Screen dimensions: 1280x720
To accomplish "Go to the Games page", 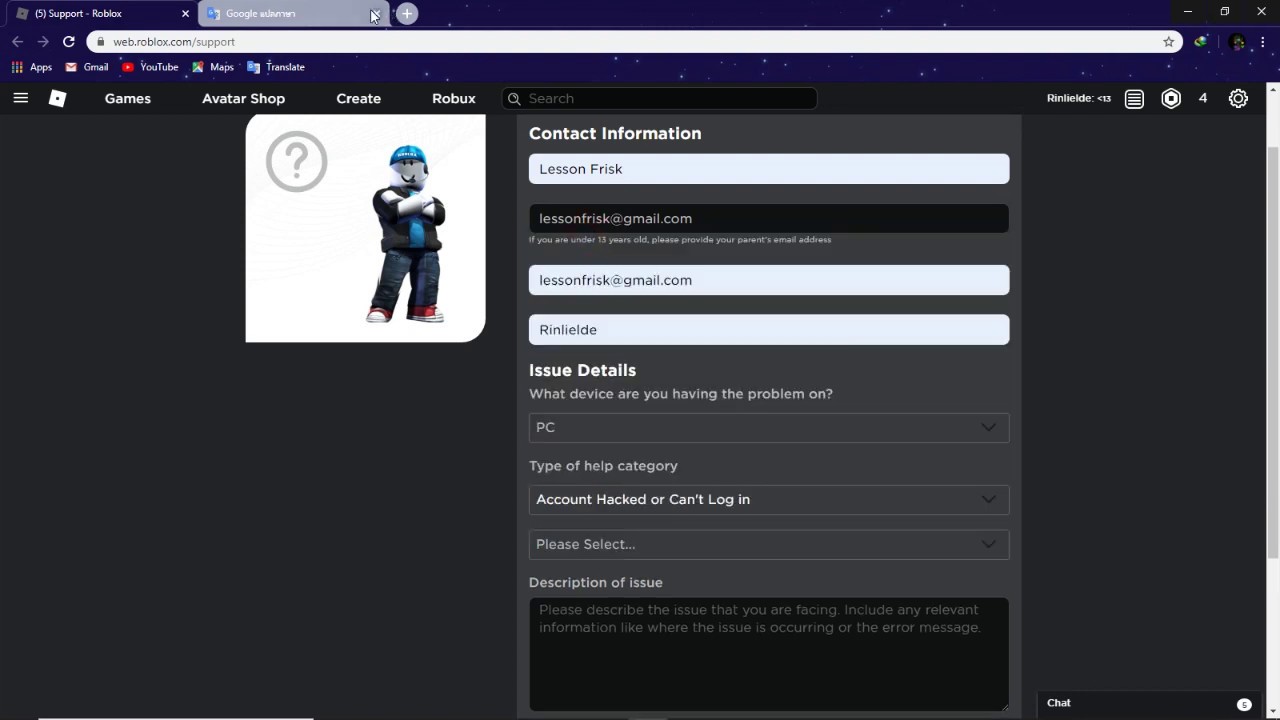I will pos(128,98).
